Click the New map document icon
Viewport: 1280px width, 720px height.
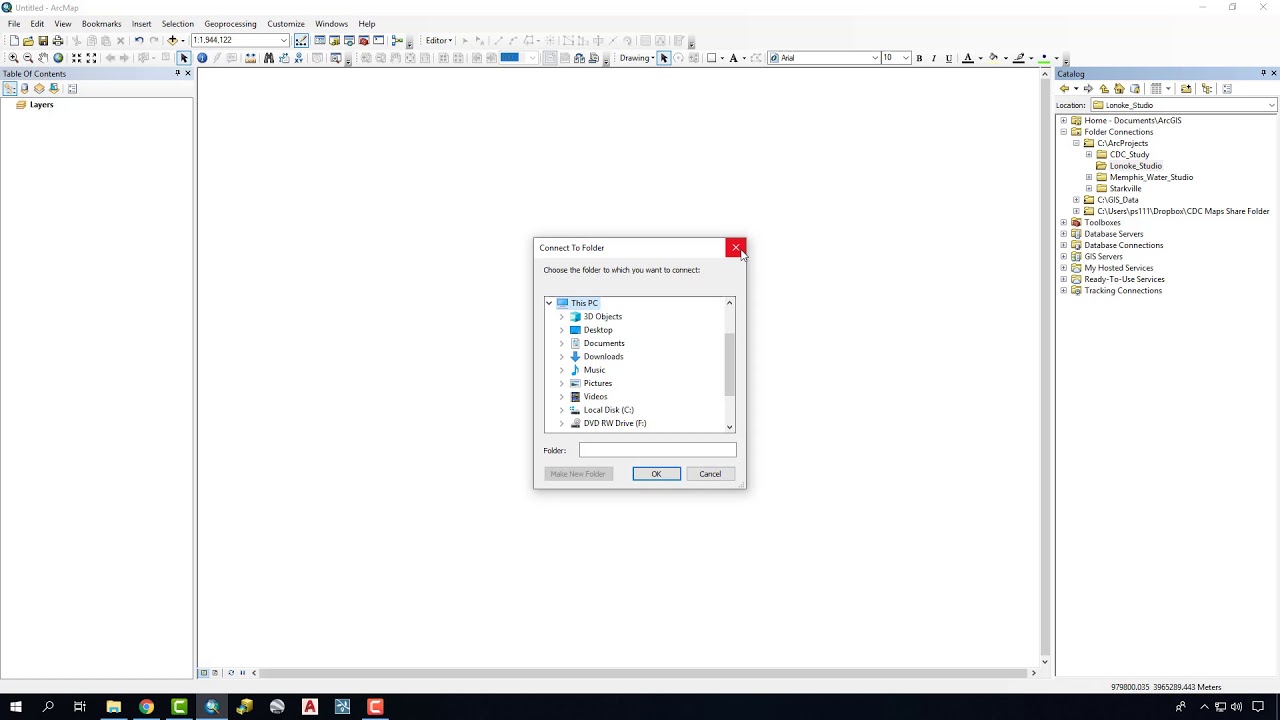pyautogui.click(x=14, y=40)
